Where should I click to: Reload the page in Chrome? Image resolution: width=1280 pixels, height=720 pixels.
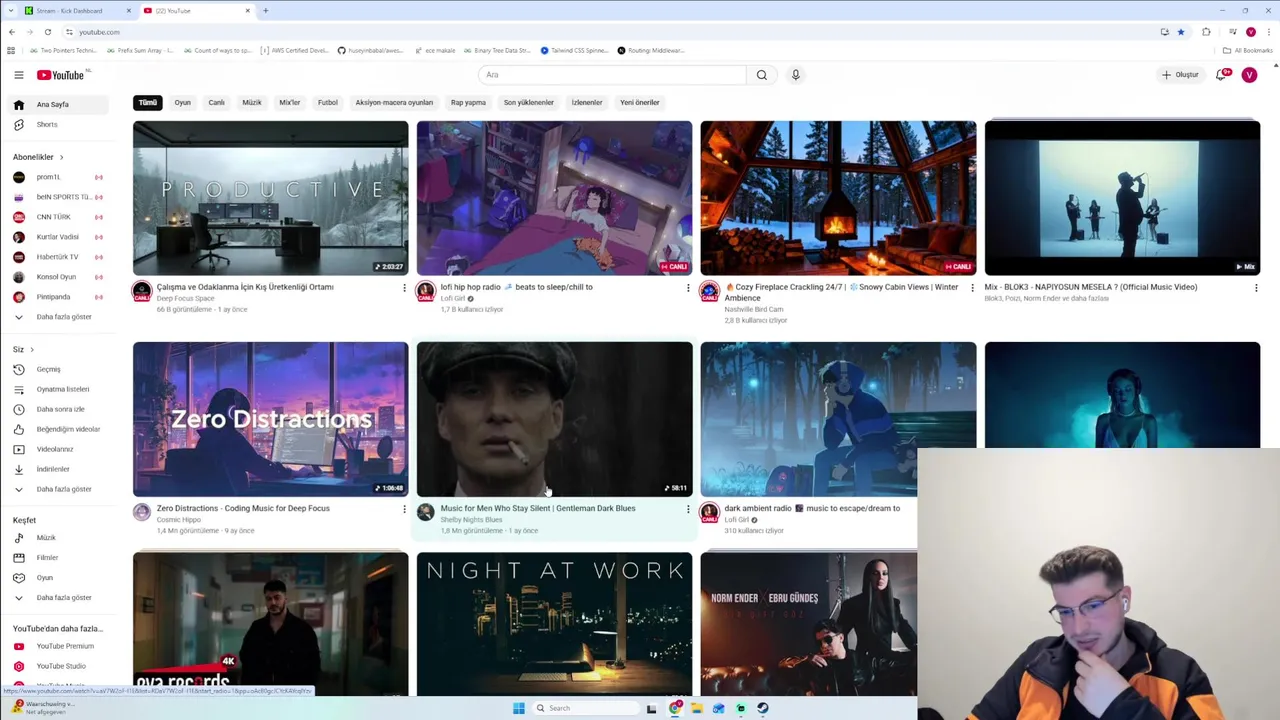tap(47, 32)
